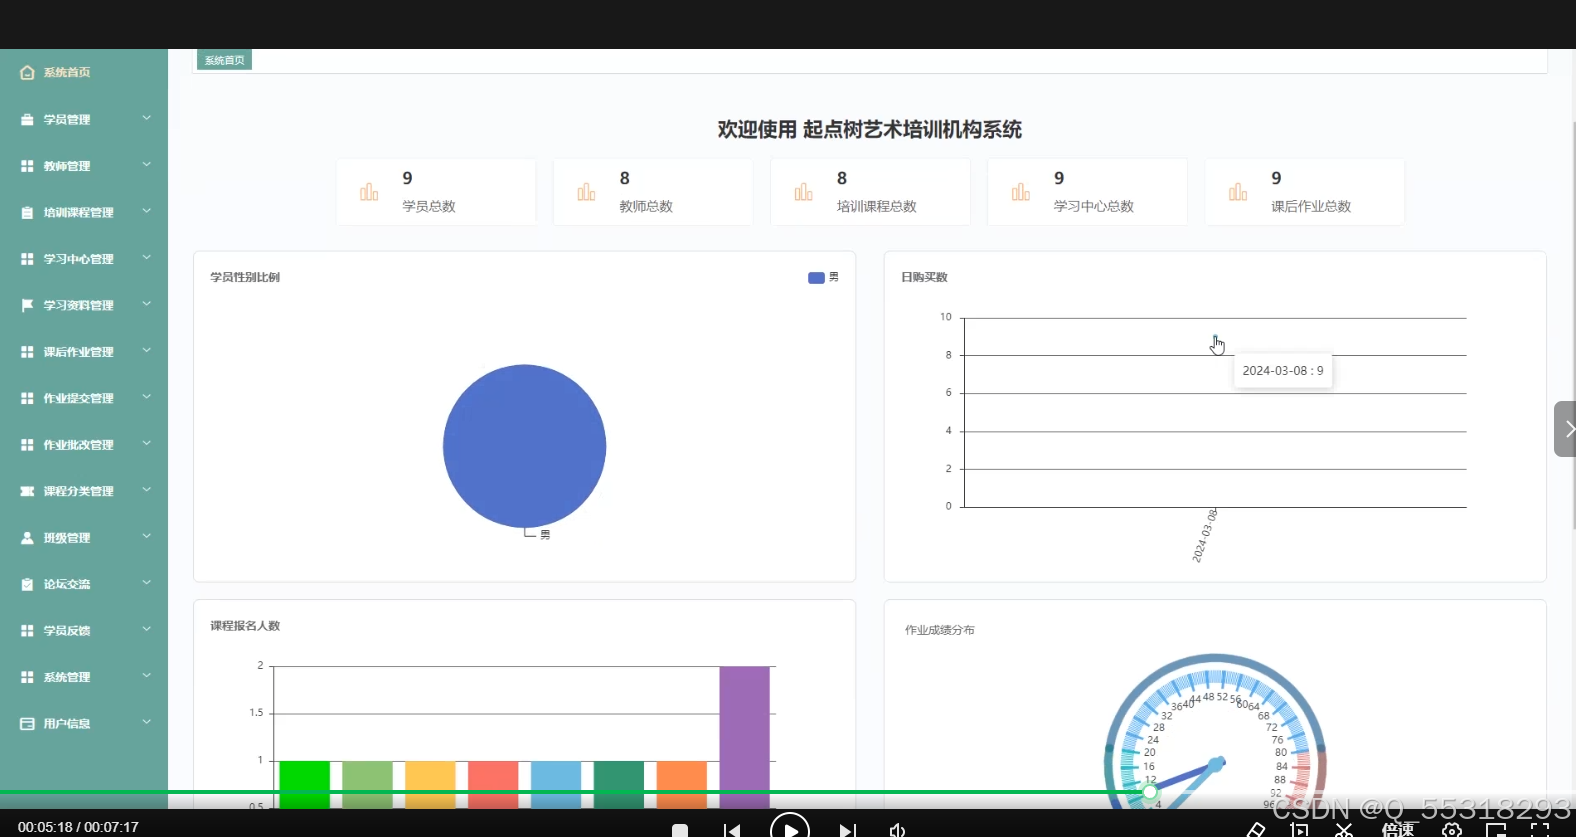This screenshot has width=1576, height=837.
Task: Click the eraser-style icon in player bar
Action: 1256,830
